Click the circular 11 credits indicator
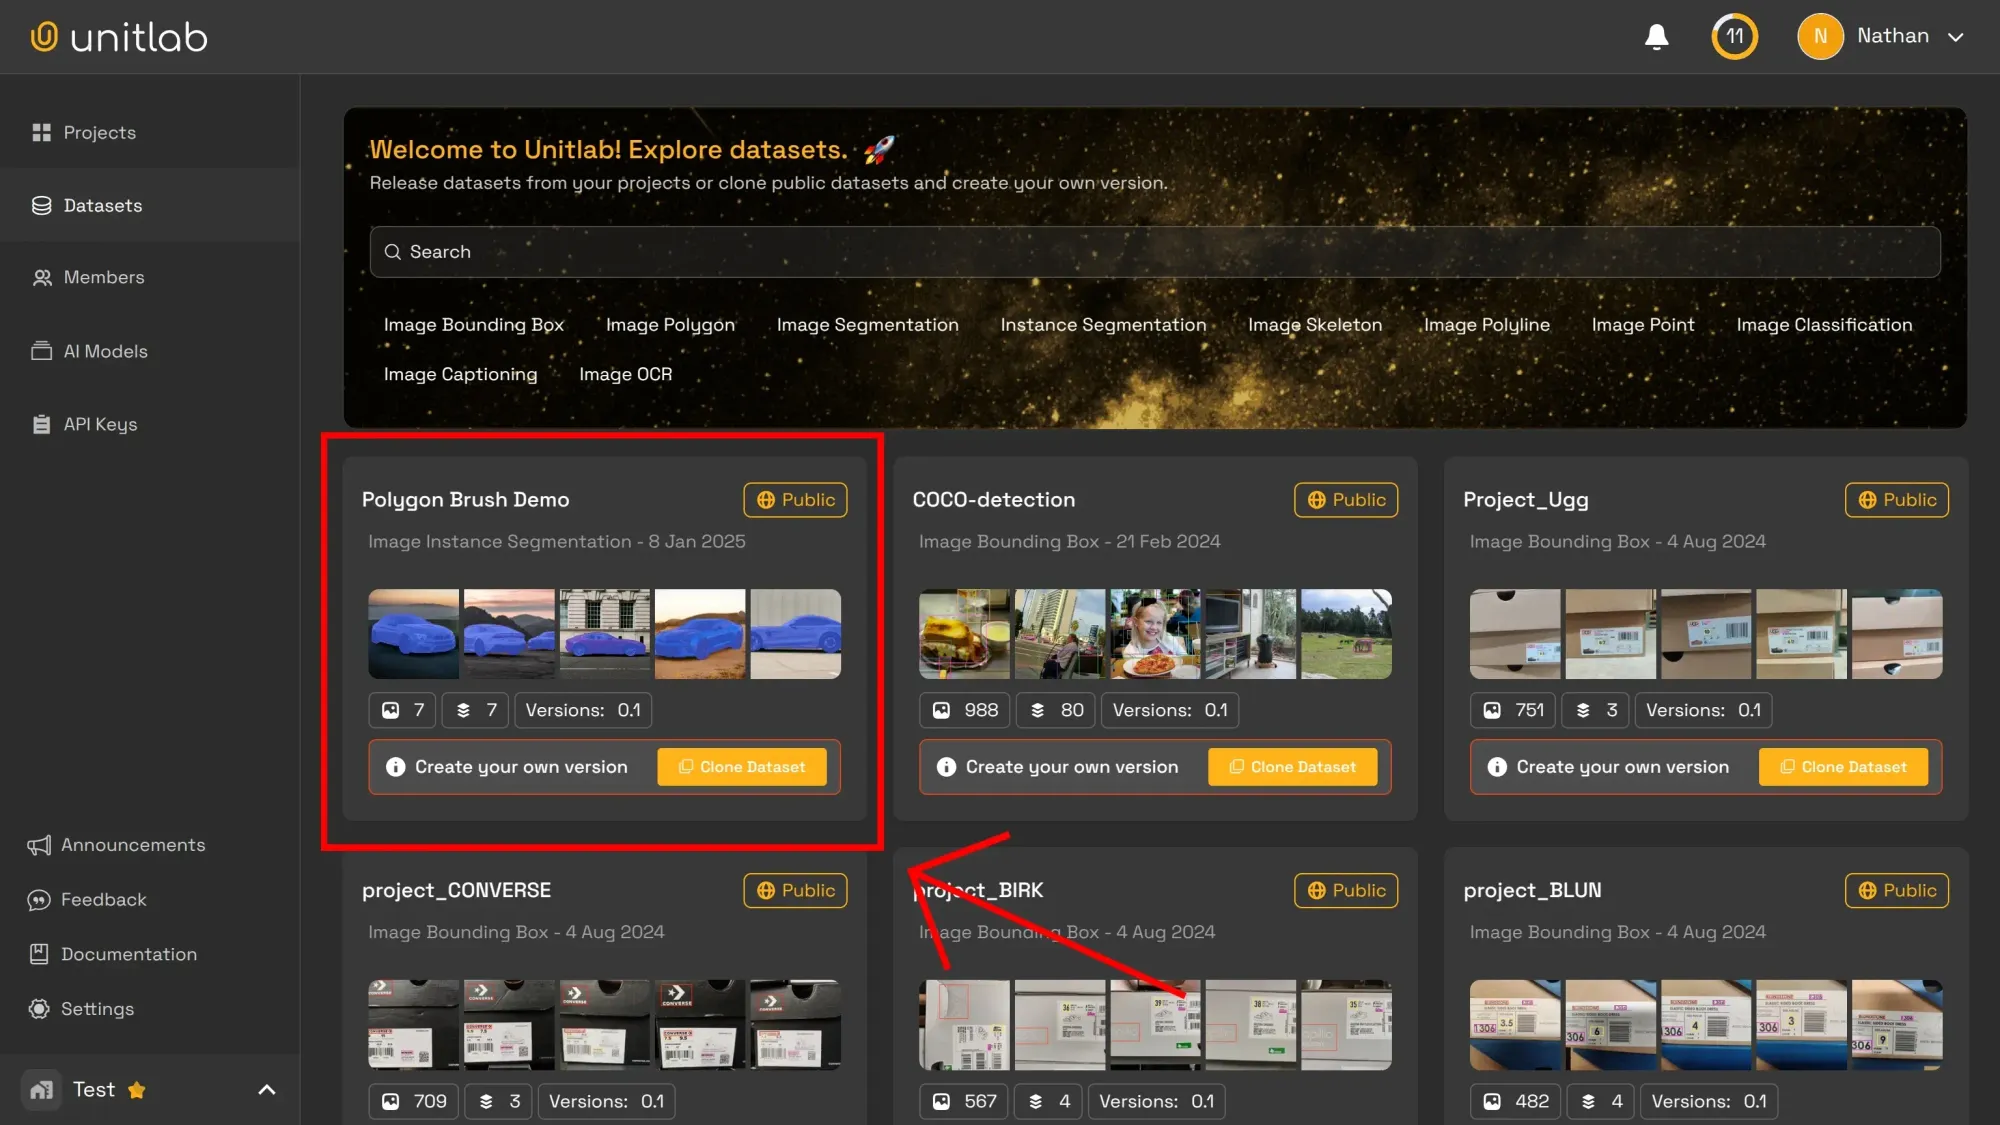The height and width of the screenshot is (1125, 2000). pos(1734,37)
